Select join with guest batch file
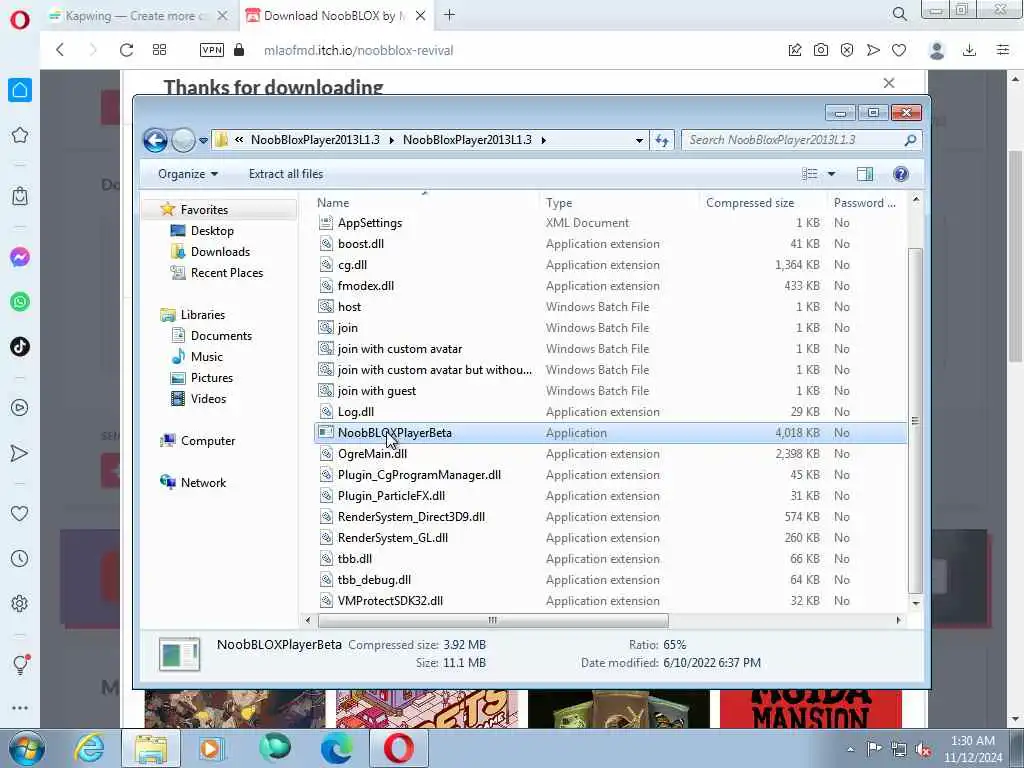This screenshot has height=768, width=1024. [x=377, y=391]
